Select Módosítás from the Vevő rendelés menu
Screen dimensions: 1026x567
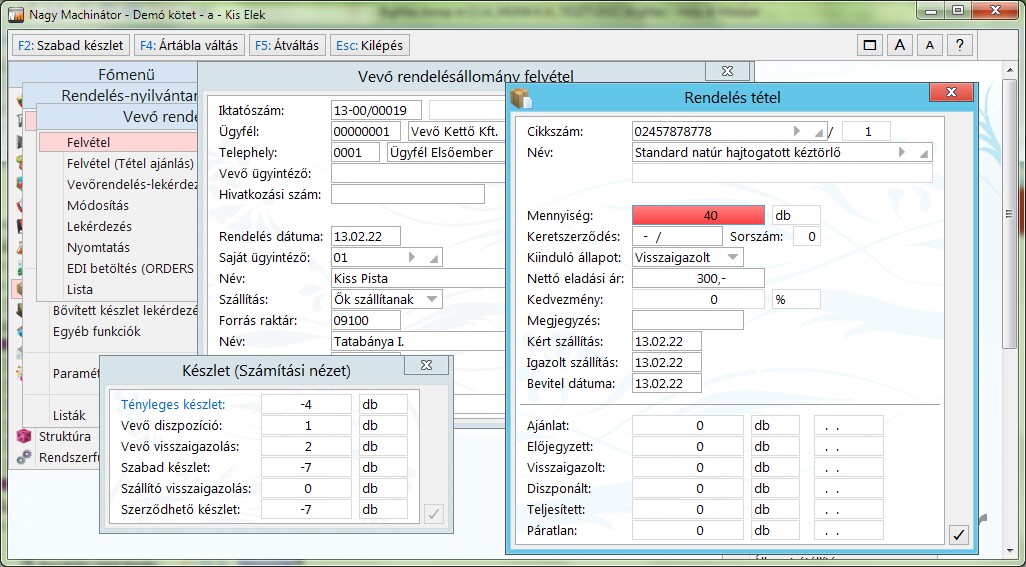[98, 205]
